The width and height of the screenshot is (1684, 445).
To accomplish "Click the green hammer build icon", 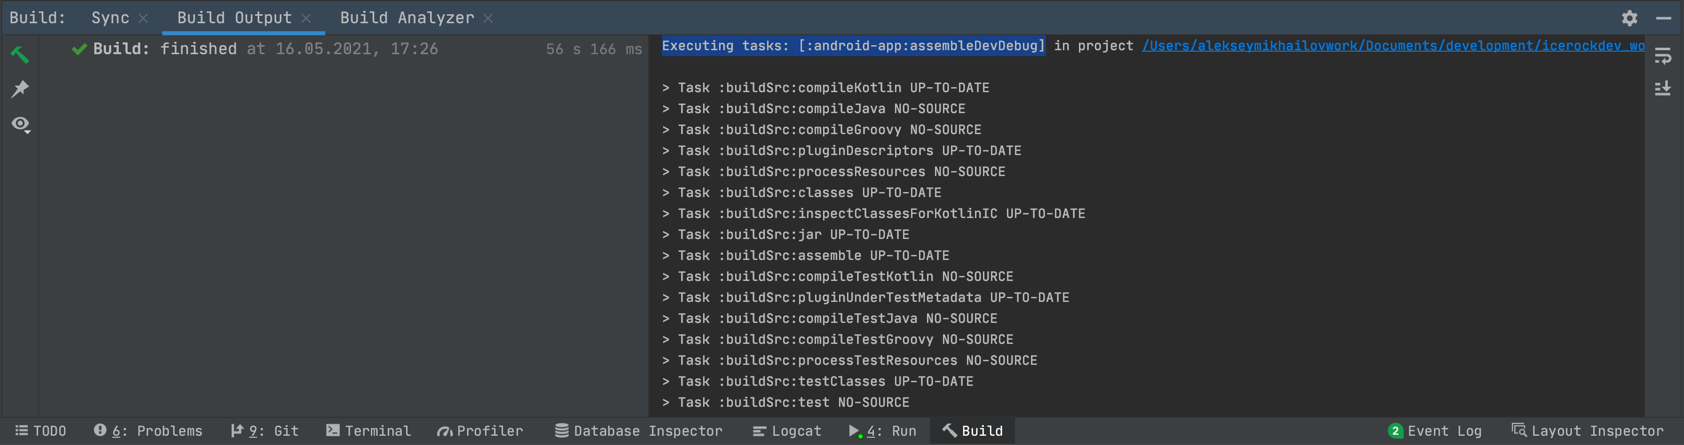I will [x=20, y=54].
